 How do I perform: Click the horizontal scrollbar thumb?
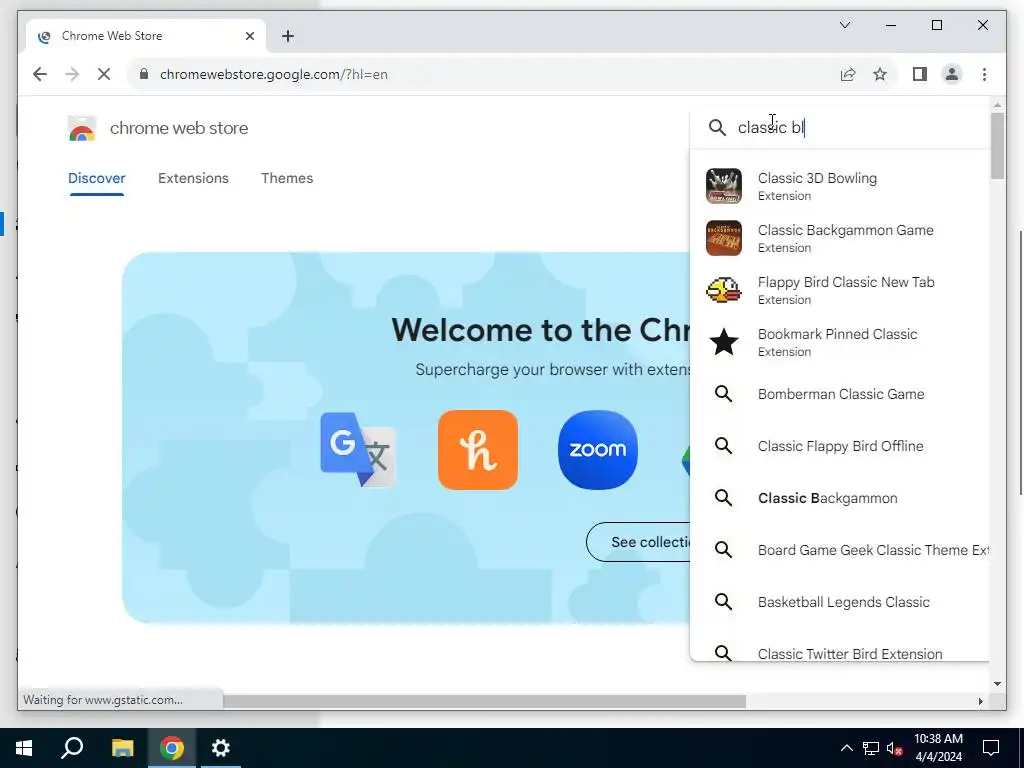tap(485, 701)
